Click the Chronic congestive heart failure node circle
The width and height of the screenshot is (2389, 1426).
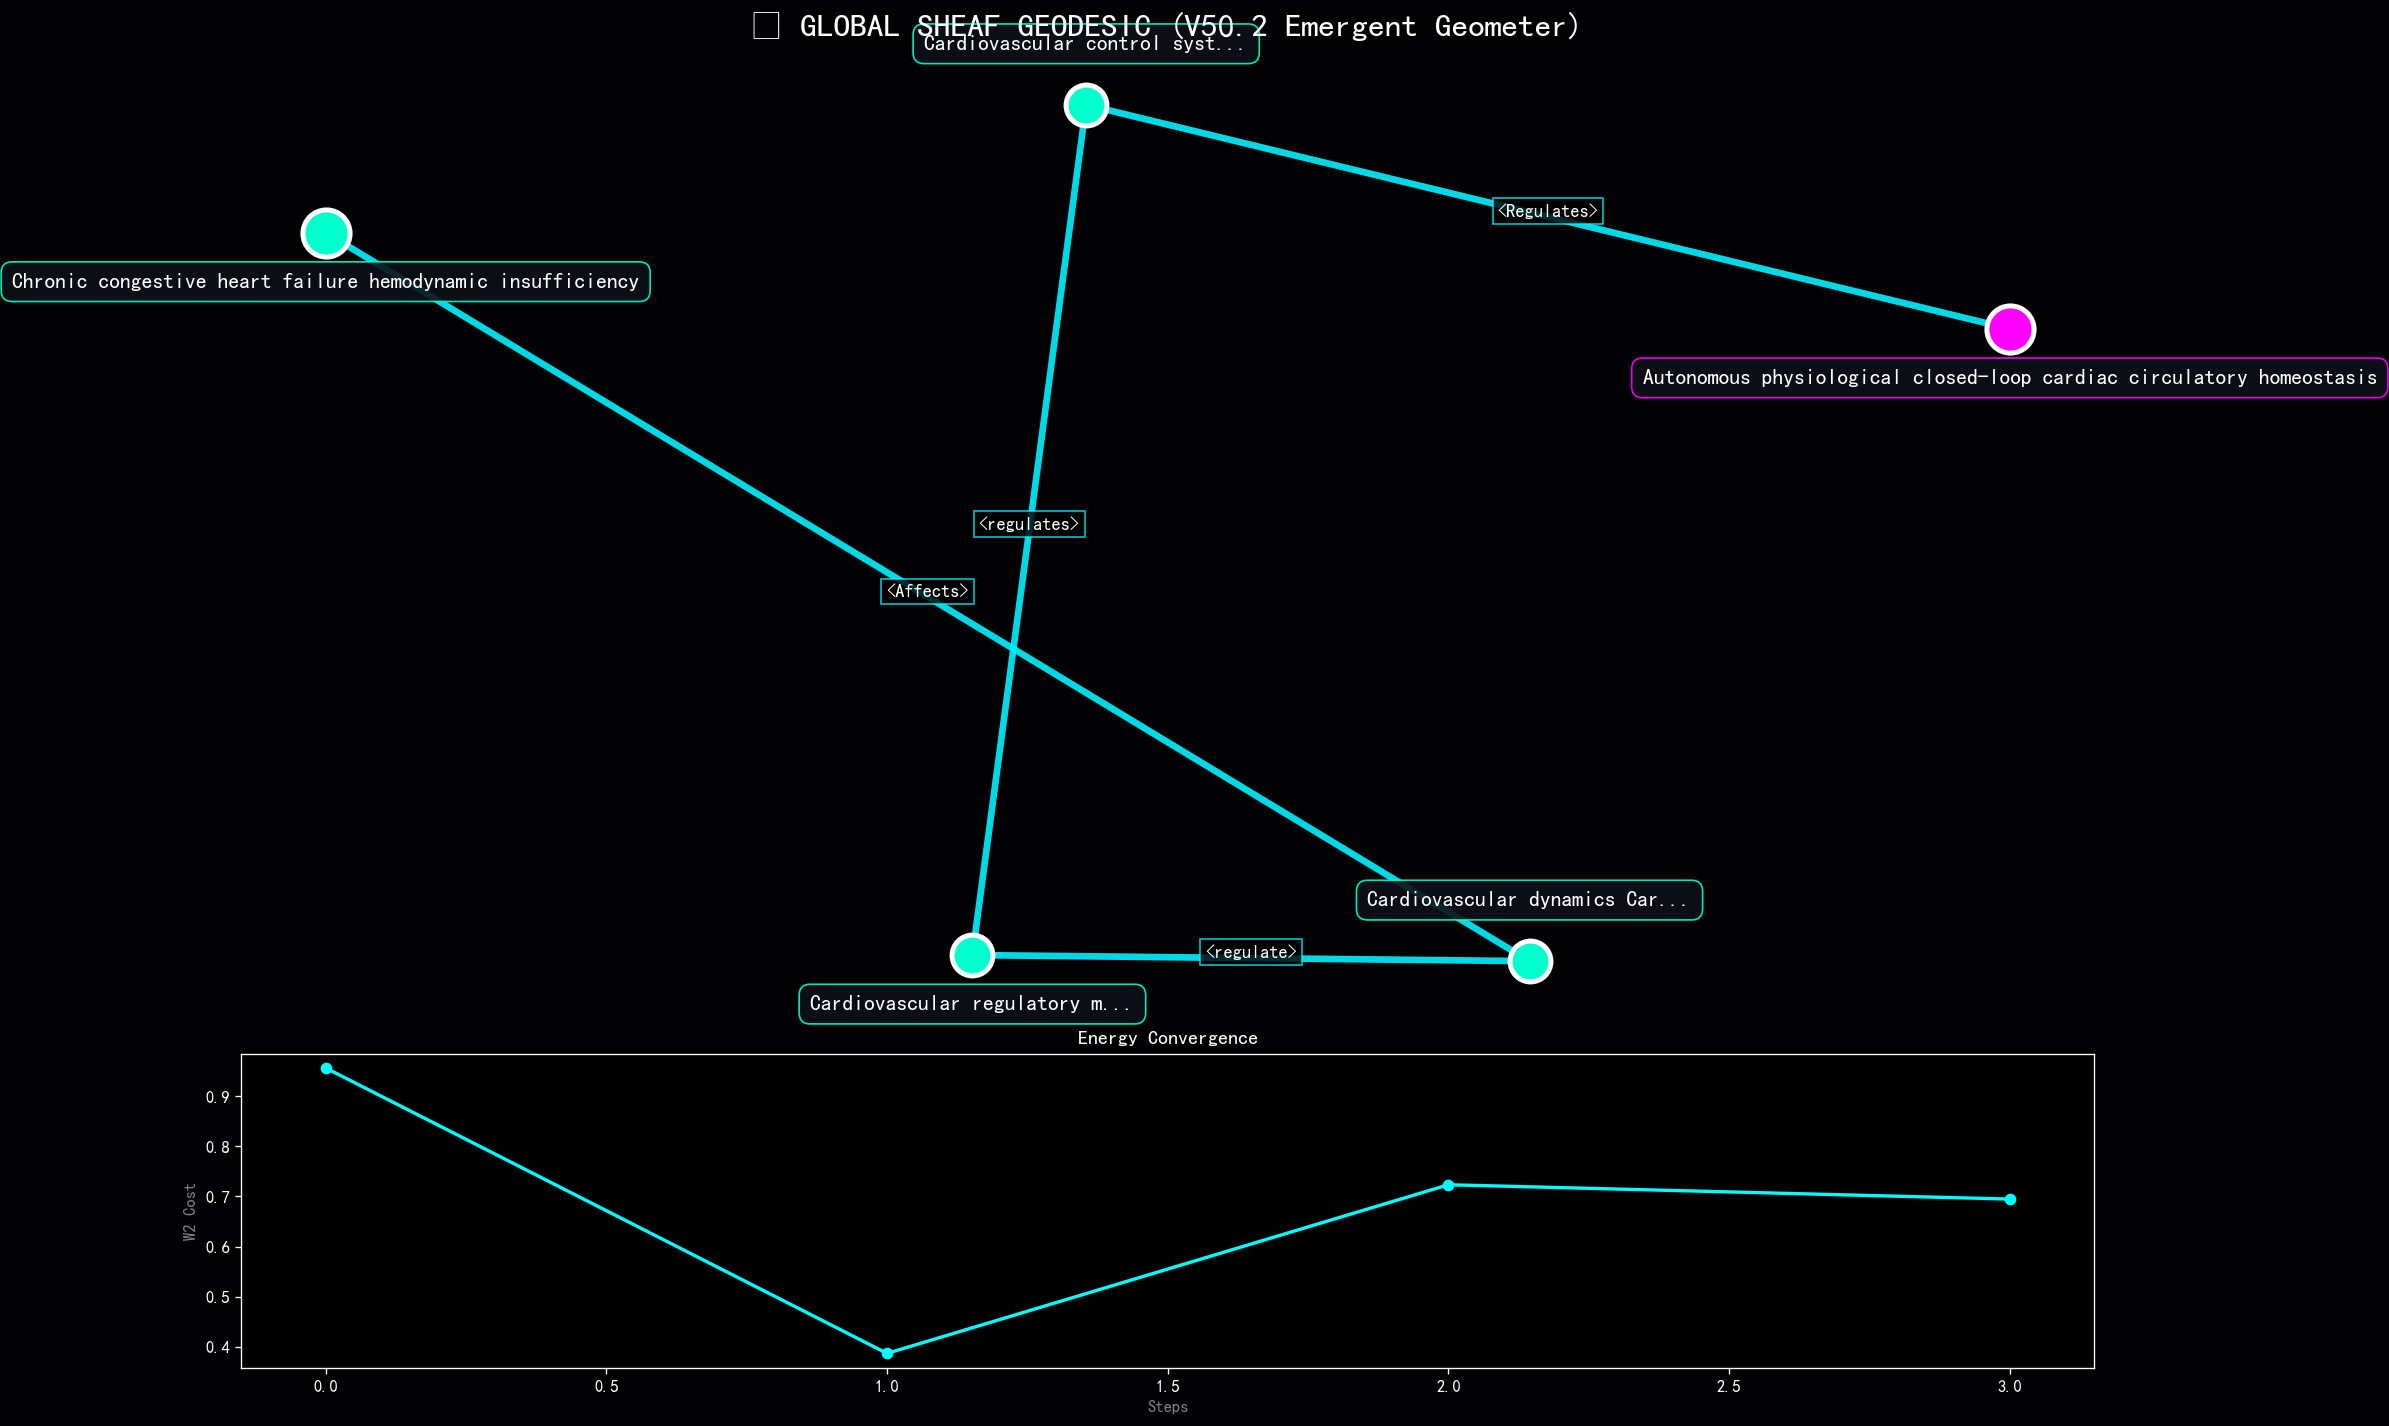click(326, 234)
